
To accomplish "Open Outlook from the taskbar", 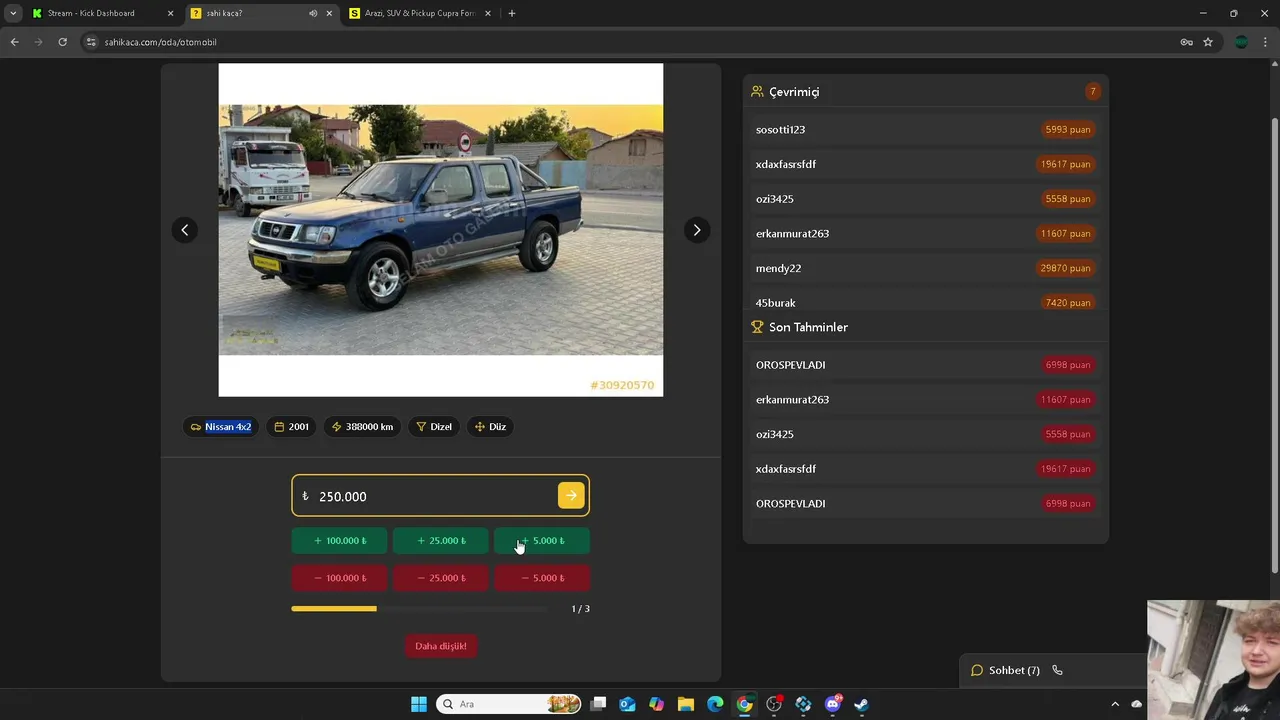I will pyautogui.click(x=627, y=704).
